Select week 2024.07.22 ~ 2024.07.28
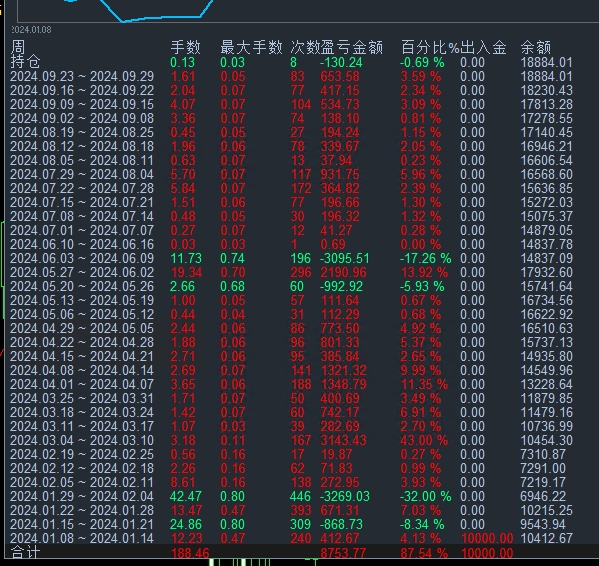The image size is (599, 566). click(82, 188)
